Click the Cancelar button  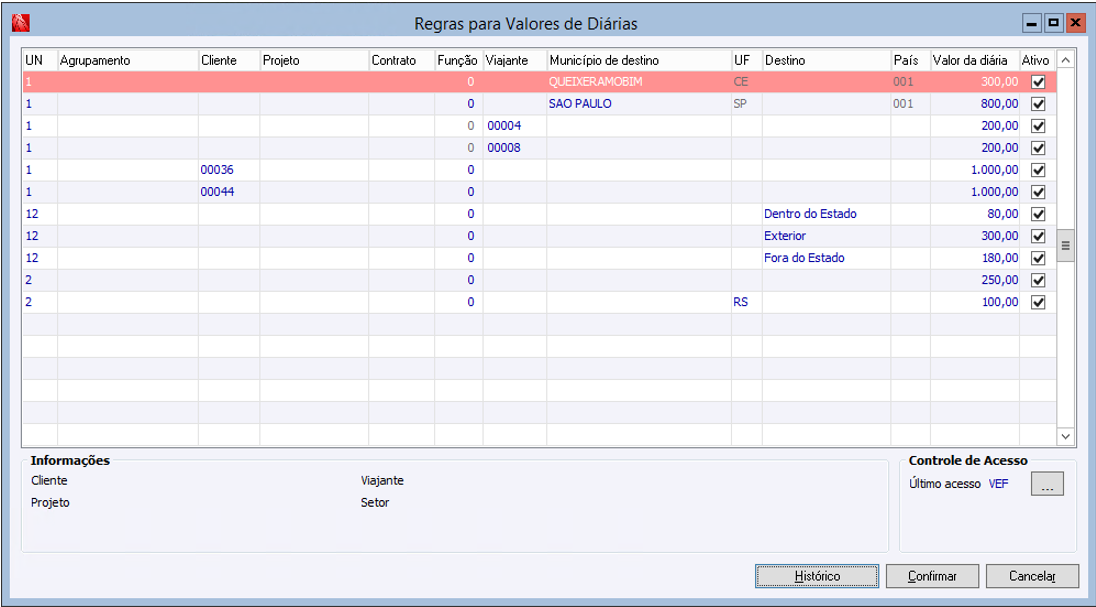click(1032, 576)
